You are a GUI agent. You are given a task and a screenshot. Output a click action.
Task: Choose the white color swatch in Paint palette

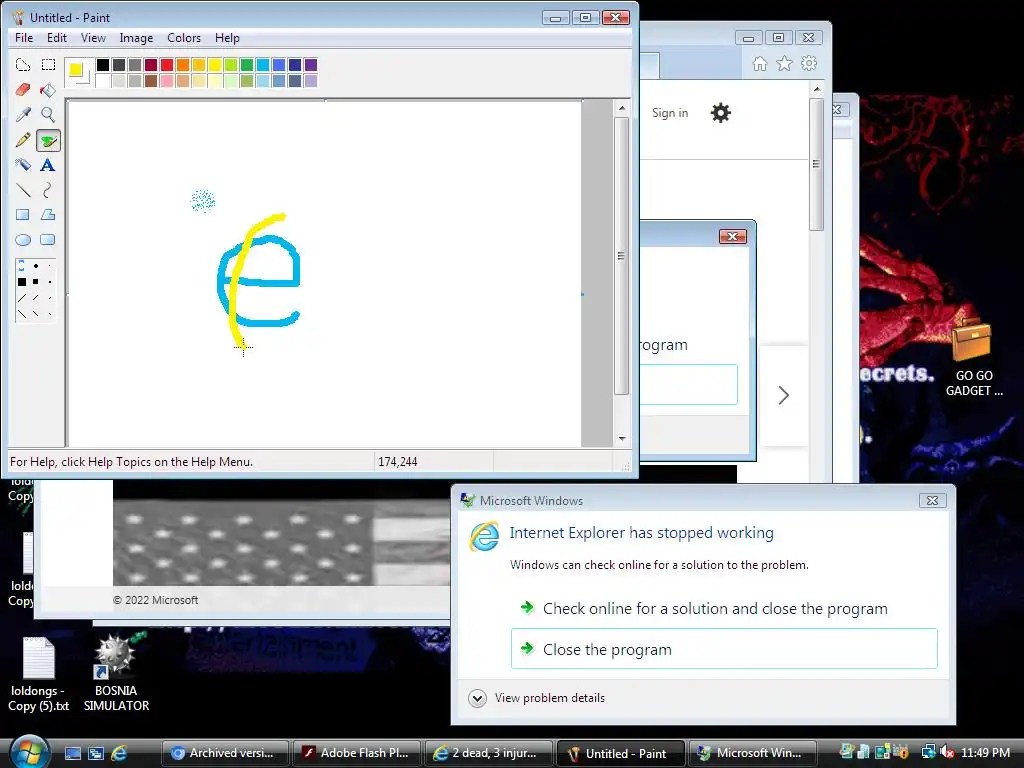[103, 80]
